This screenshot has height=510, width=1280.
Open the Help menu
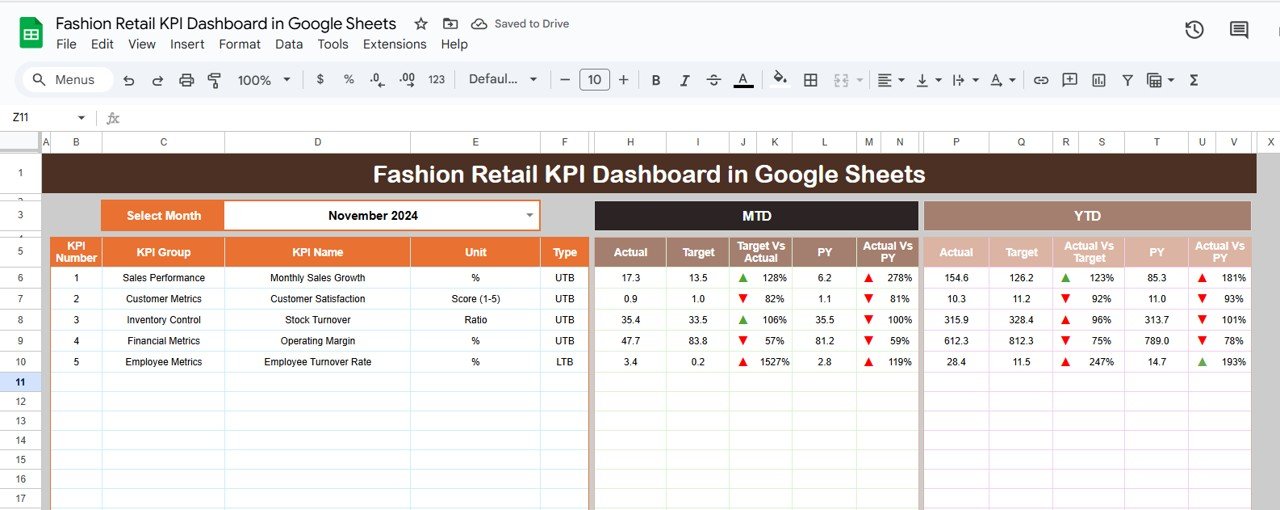click(454, 44)
